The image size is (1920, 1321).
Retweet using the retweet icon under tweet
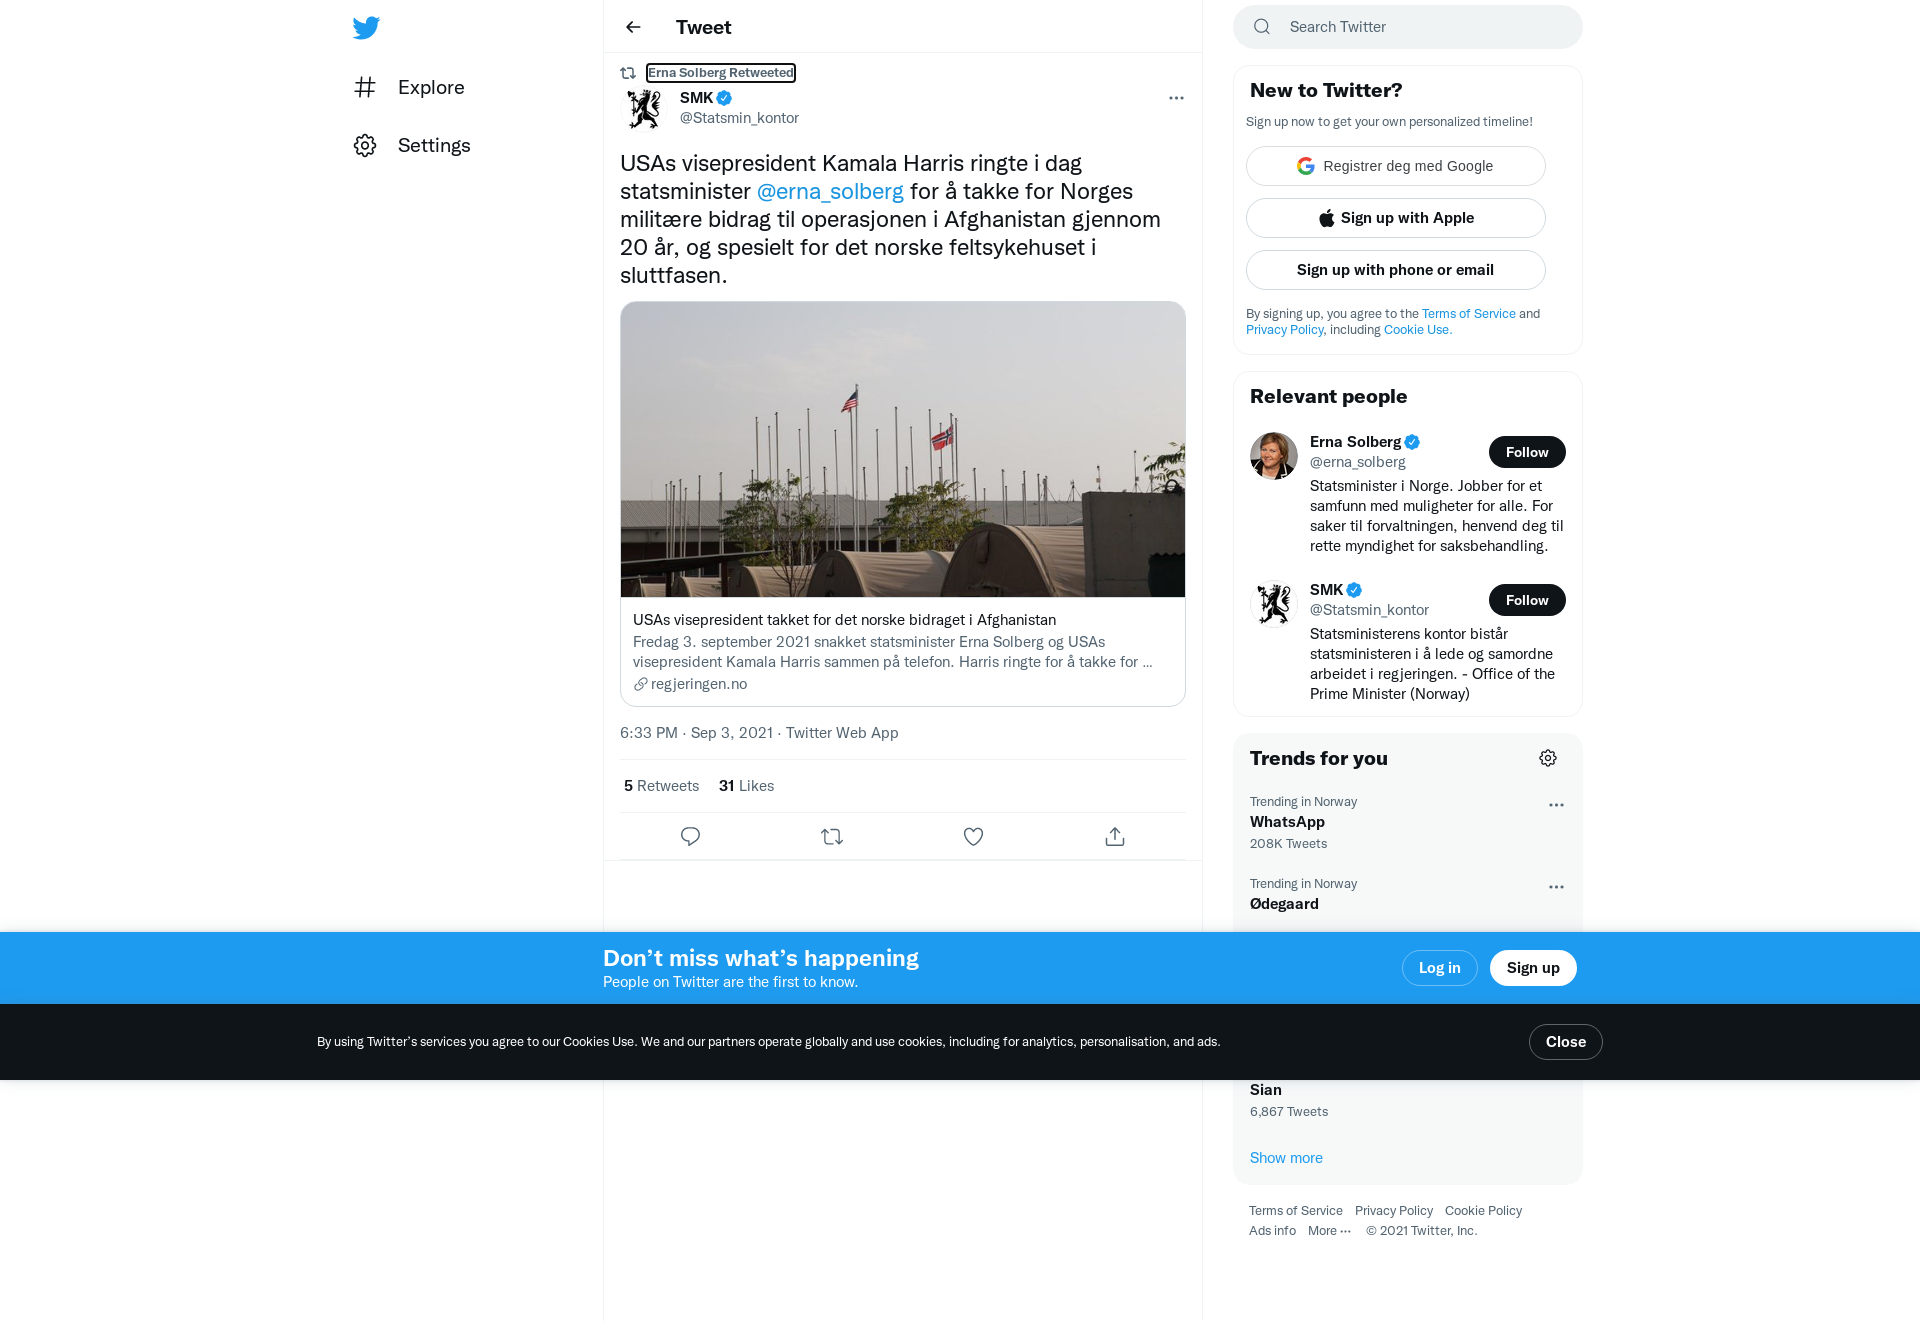click(832, 836)
